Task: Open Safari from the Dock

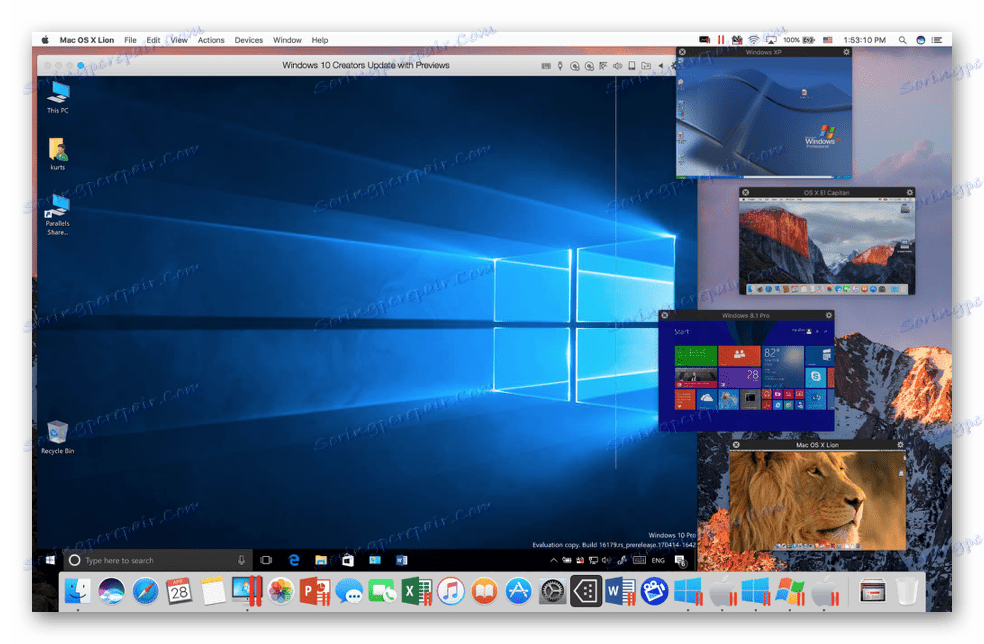Action: click(145, 591)
